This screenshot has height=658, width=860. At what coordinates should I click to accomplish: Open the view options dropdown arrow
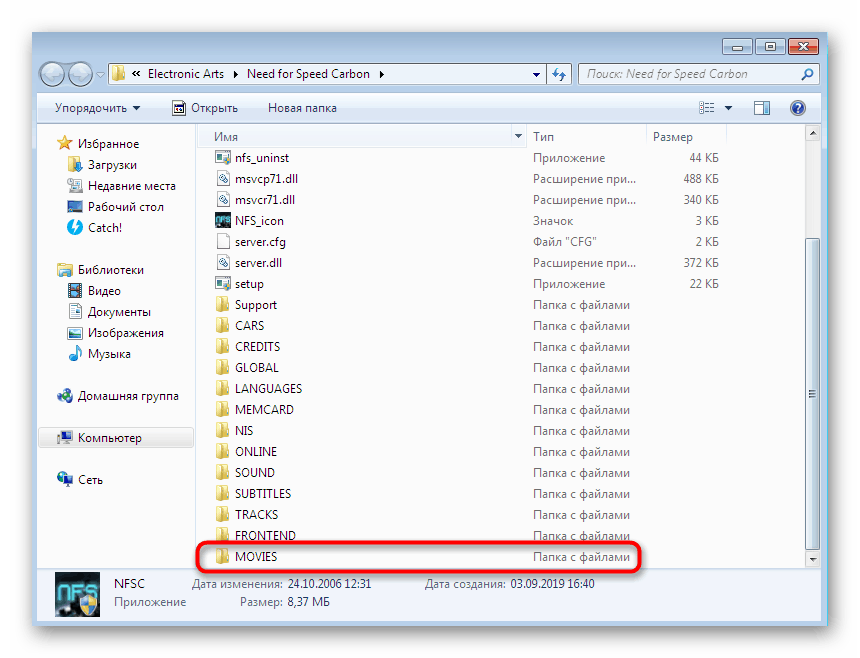(728, 108)
